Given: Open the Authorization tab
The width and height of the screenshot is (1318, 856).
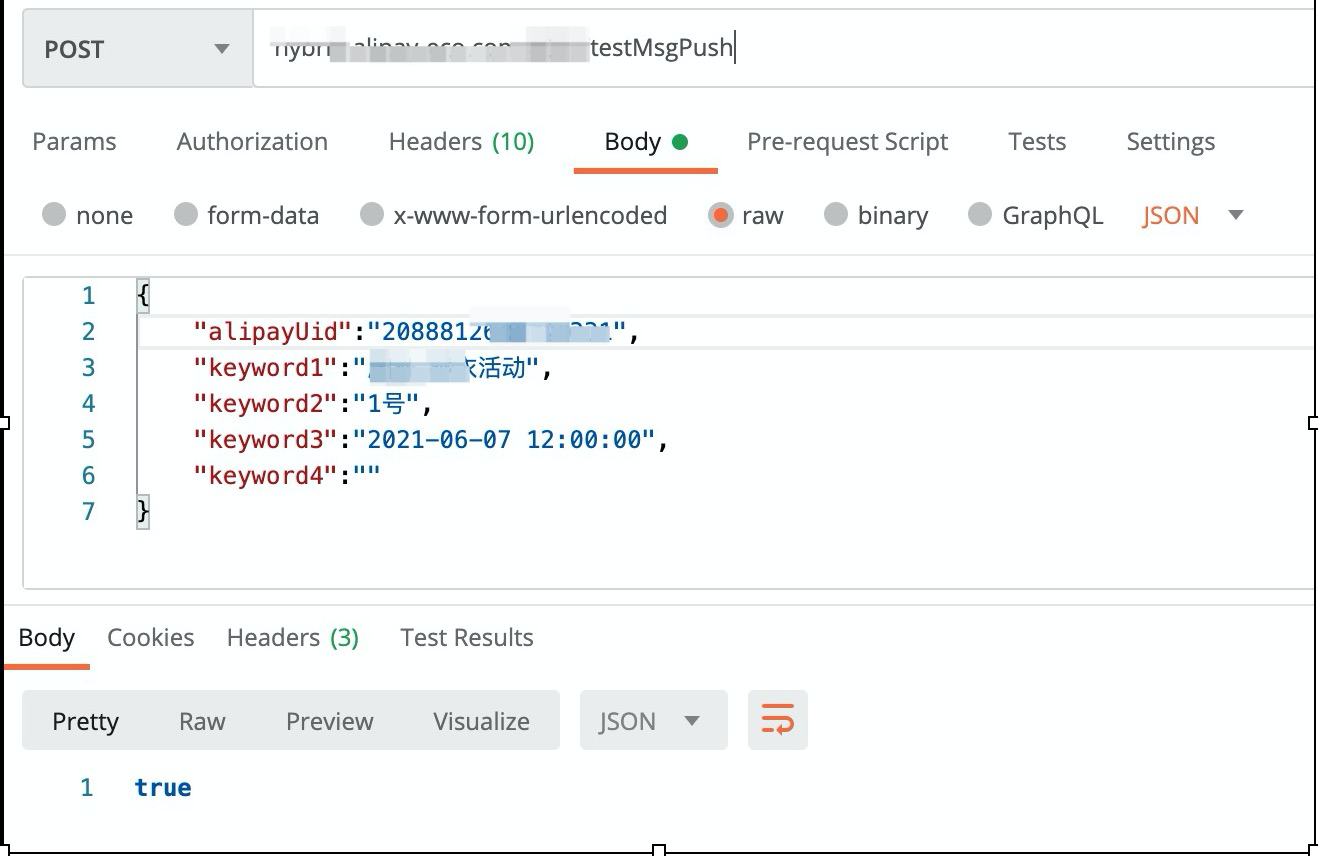Looking at the screenshot, I should point(252,142).
